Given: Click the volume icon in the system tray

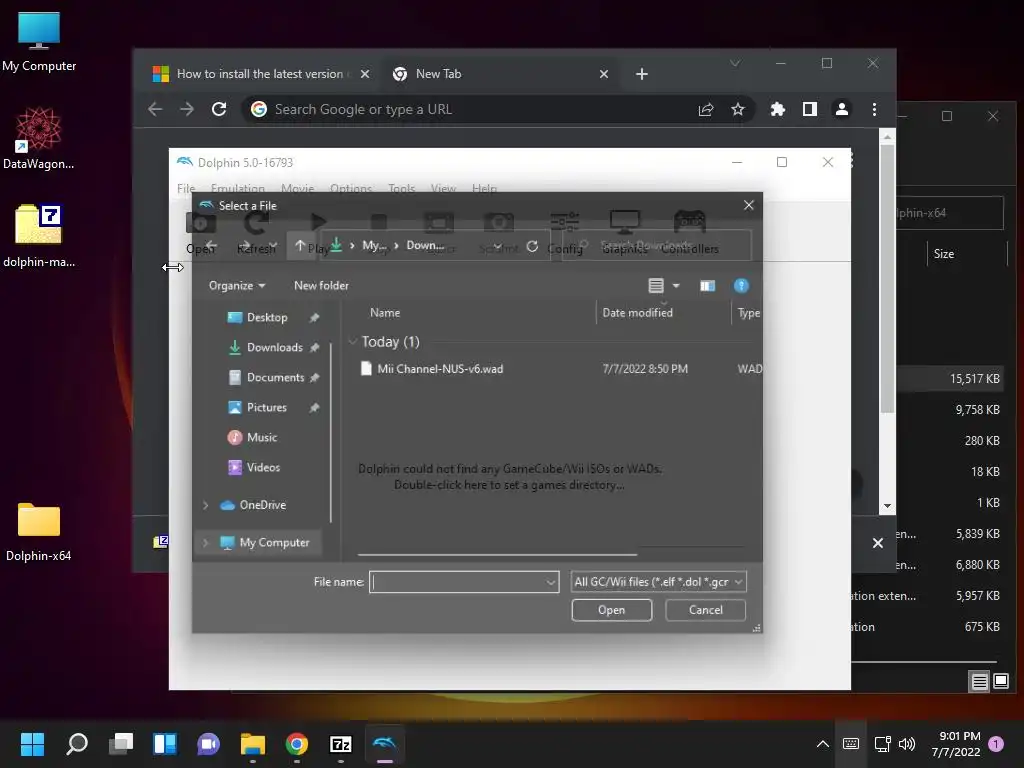Looking at the screenshot, I should [906, 744].
